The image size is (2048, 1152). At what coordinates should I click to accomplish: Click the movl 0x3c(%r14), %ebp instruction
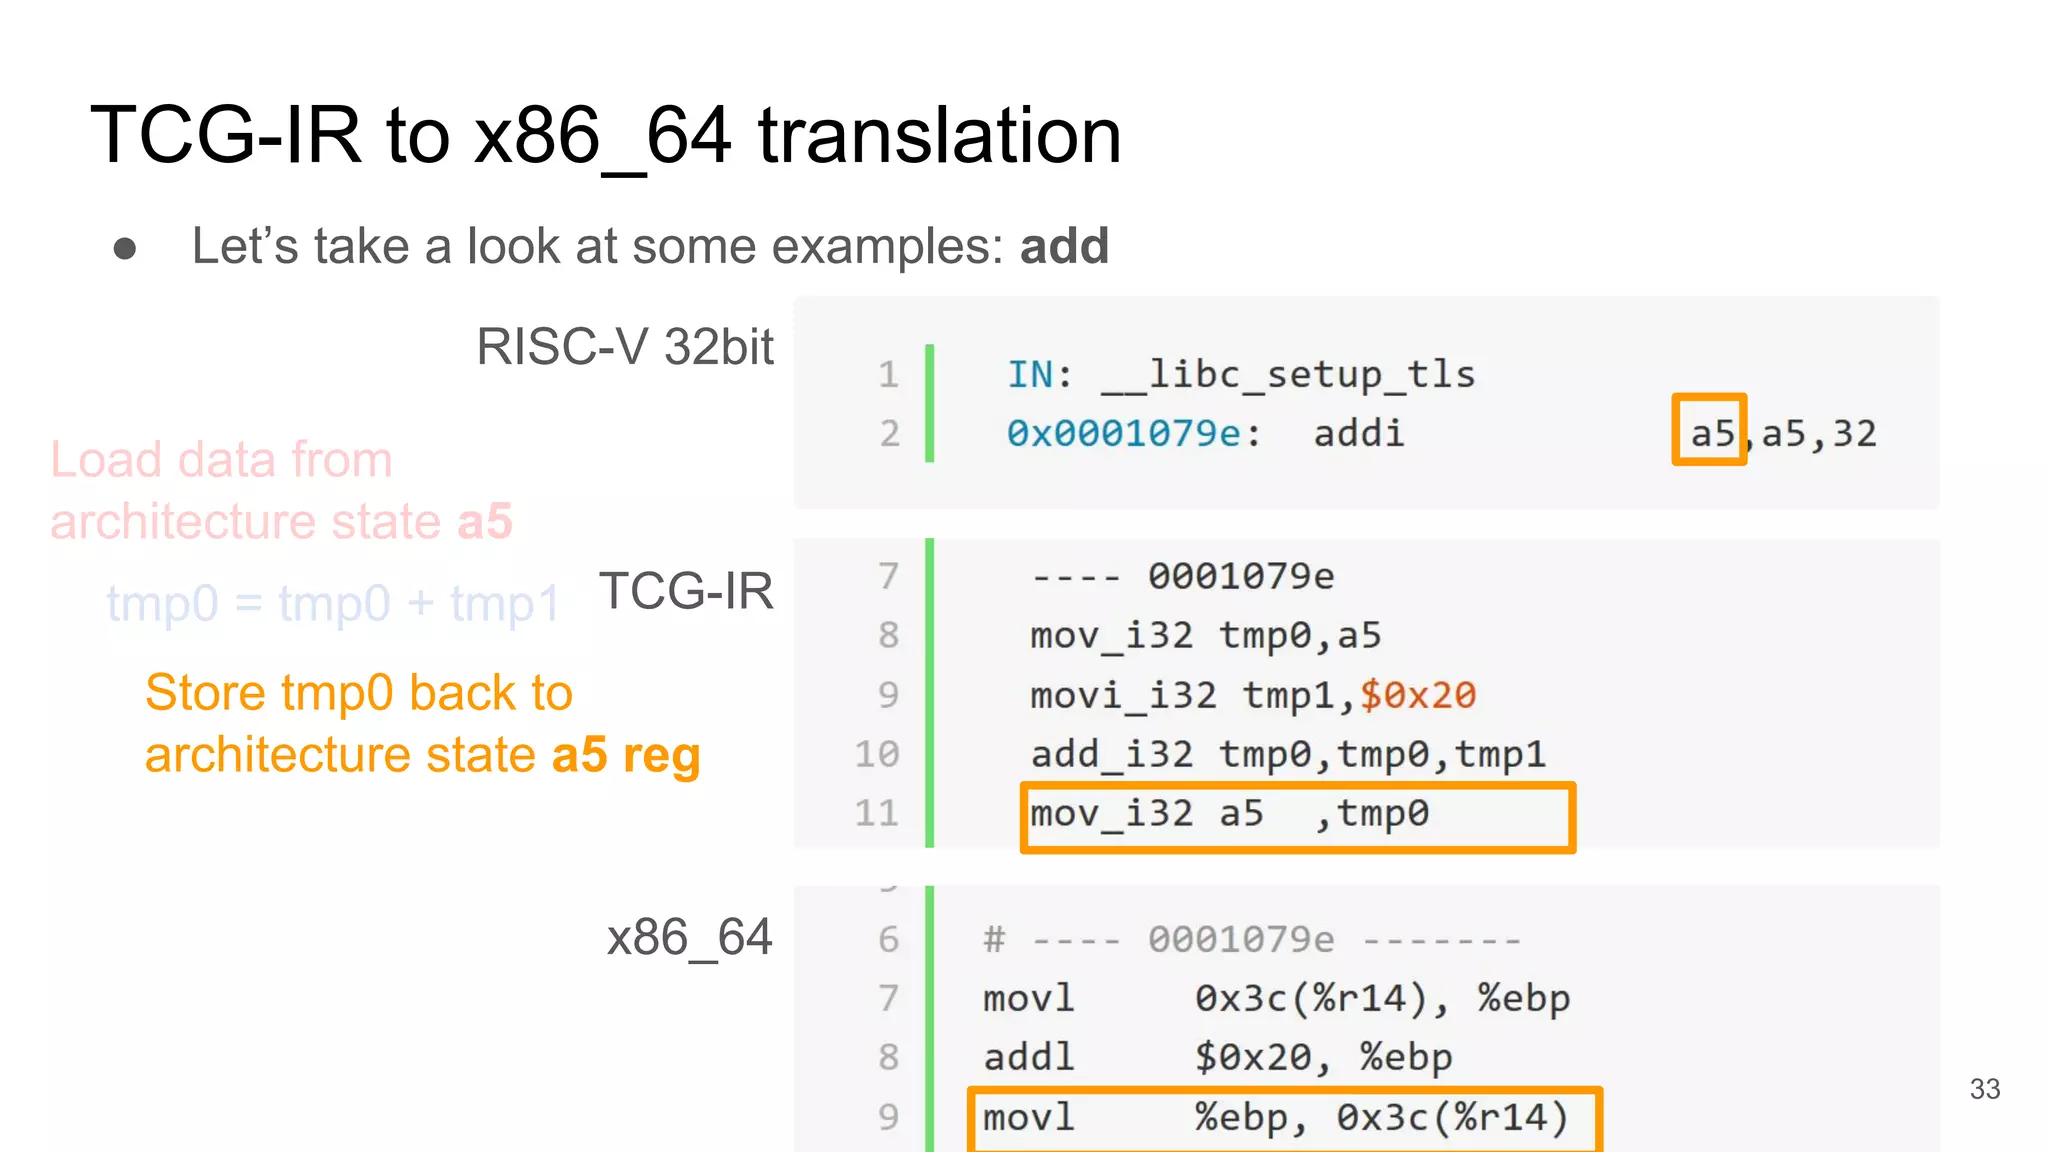pyautogui.click(x=1276, y=998)
